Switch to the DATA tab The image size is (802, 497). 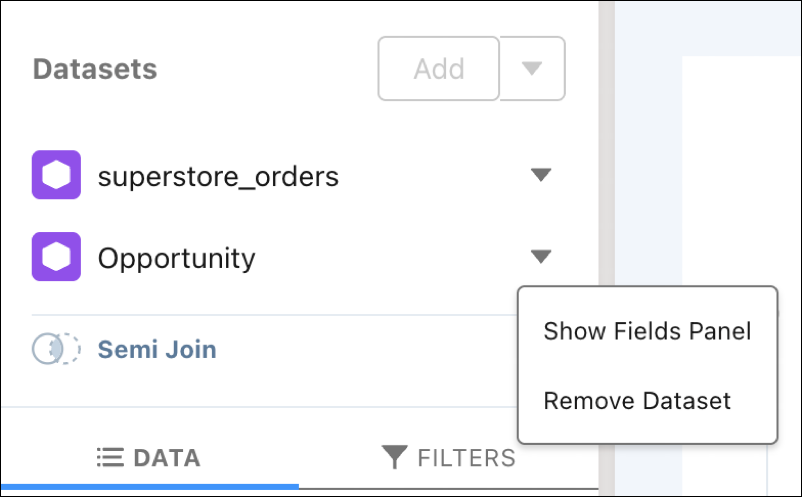click(149, 458)
